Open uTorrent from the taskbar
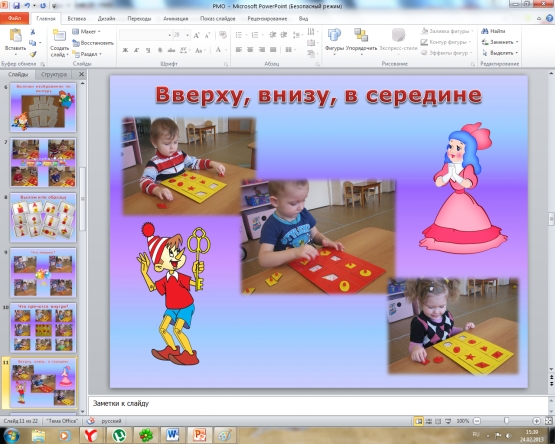Image resolution: width=555 pixels, height=444 pixels. (x=119, y=435)
